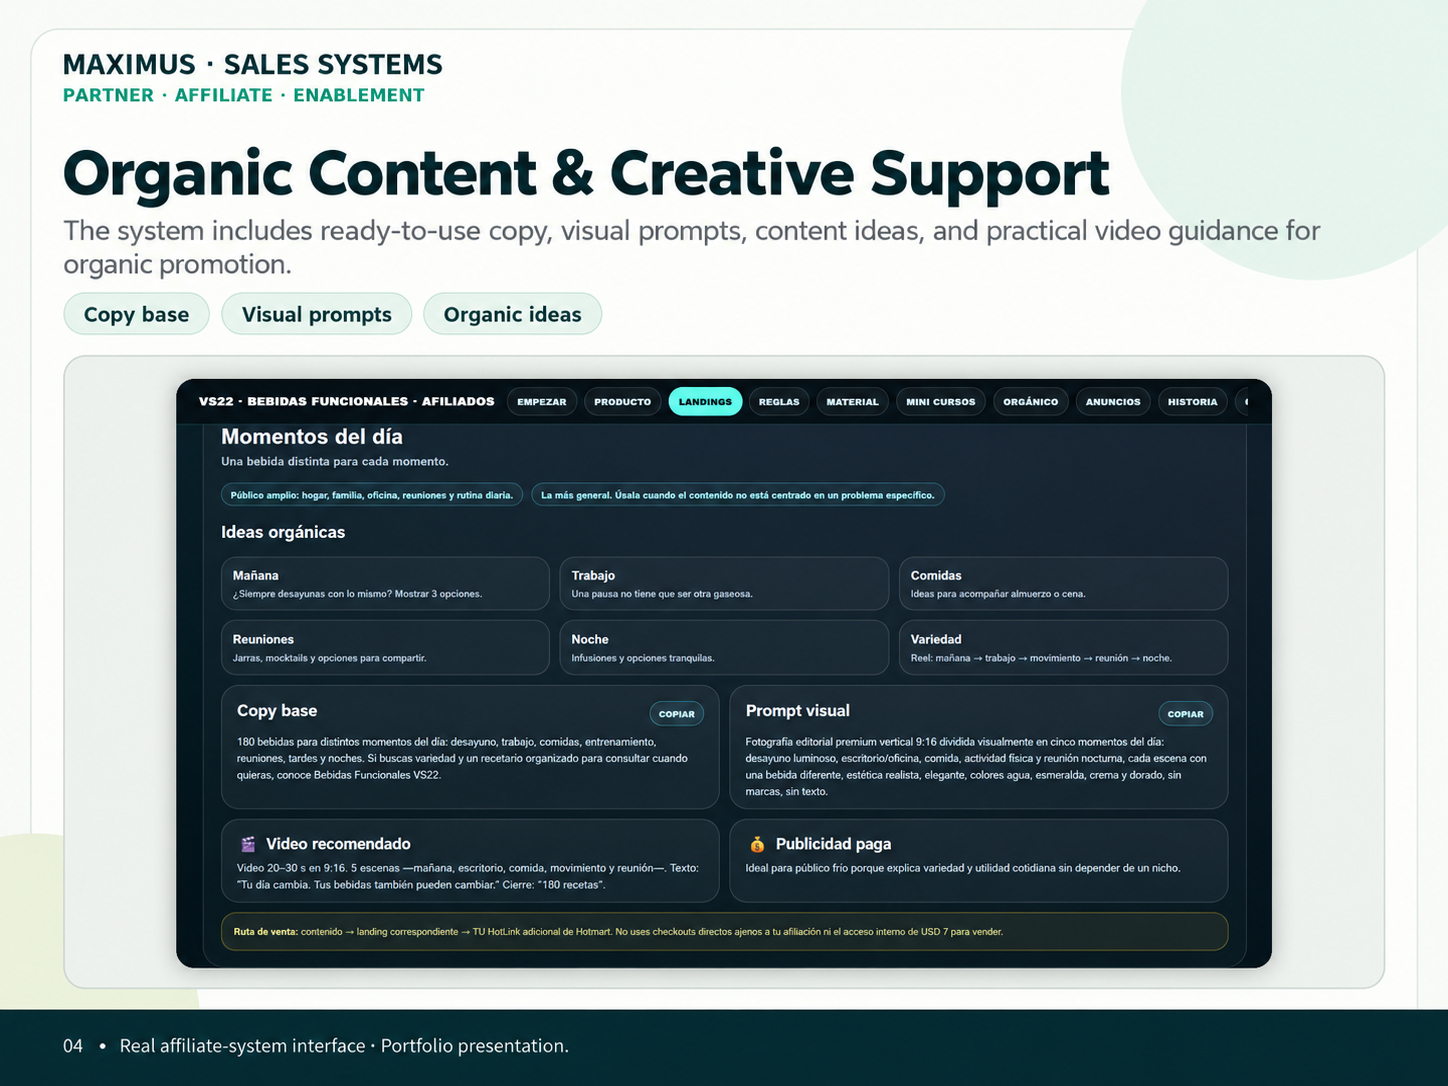Image resolution: width=1448 pixels, height=1086 pixels.
Task: Copy the Prompt visual text with COPIAR
Action: click(x=1186, y=714)
